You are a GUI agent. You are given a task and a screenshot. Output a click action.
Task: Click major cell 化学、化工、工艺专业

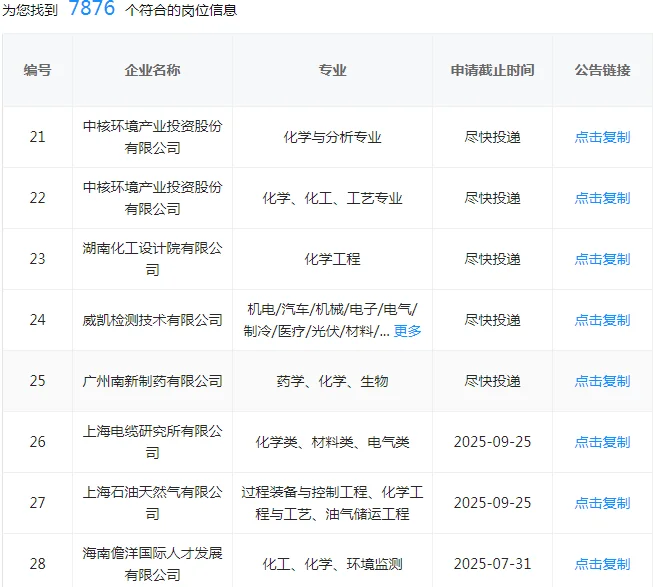(332, 198)
